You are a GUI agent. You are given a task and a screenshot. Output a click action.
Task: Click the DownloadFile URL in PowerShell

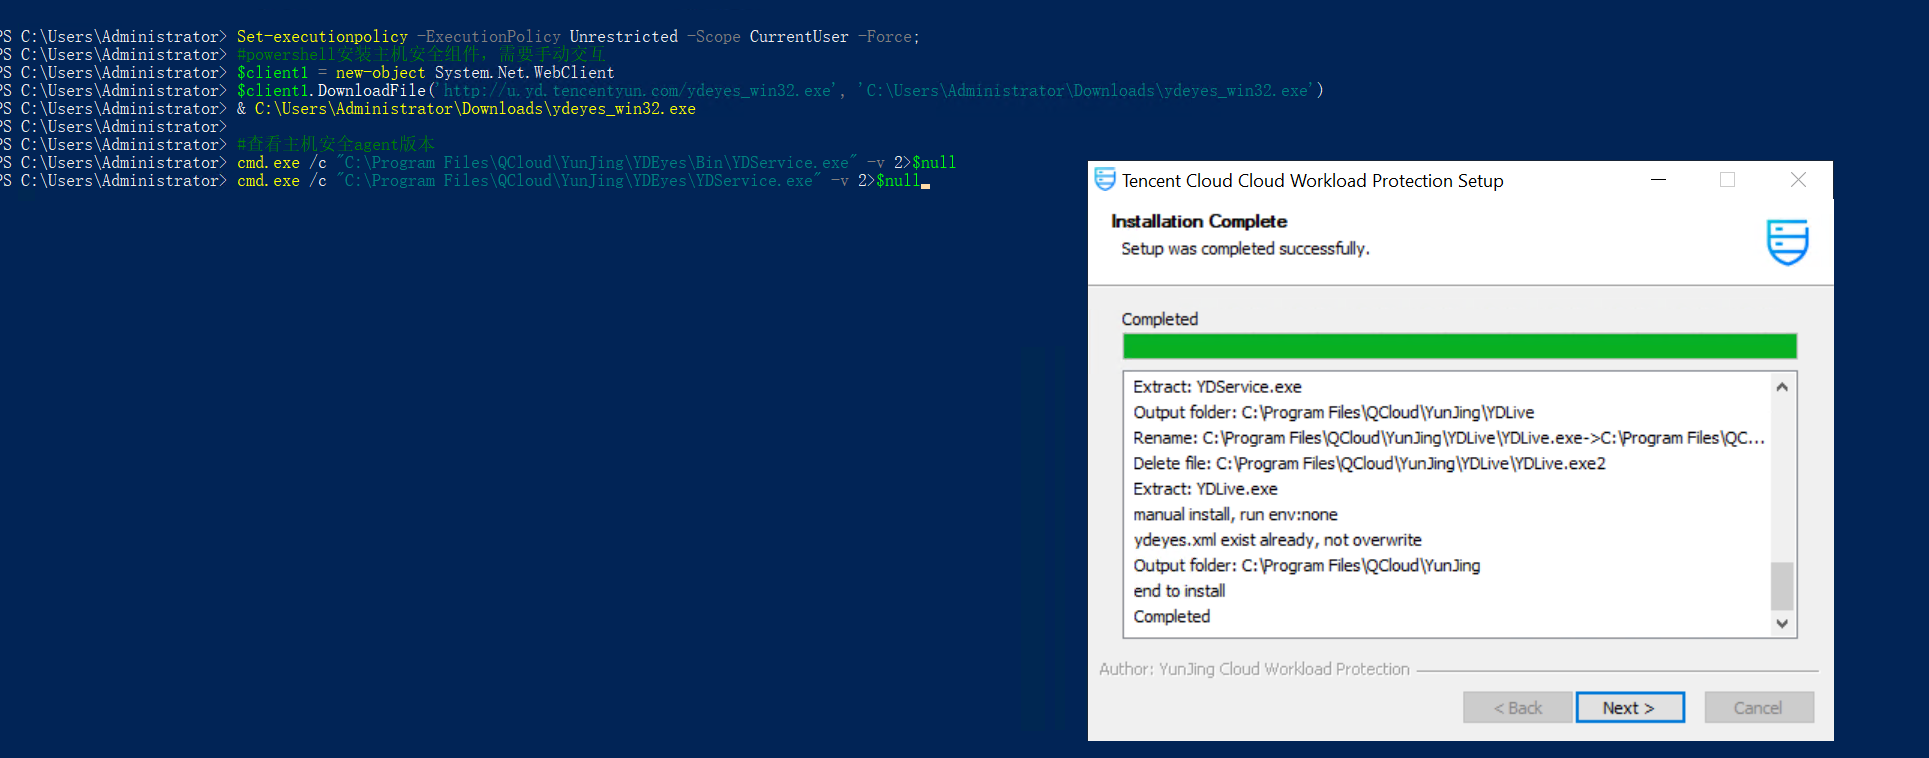[x=636, y=91]
